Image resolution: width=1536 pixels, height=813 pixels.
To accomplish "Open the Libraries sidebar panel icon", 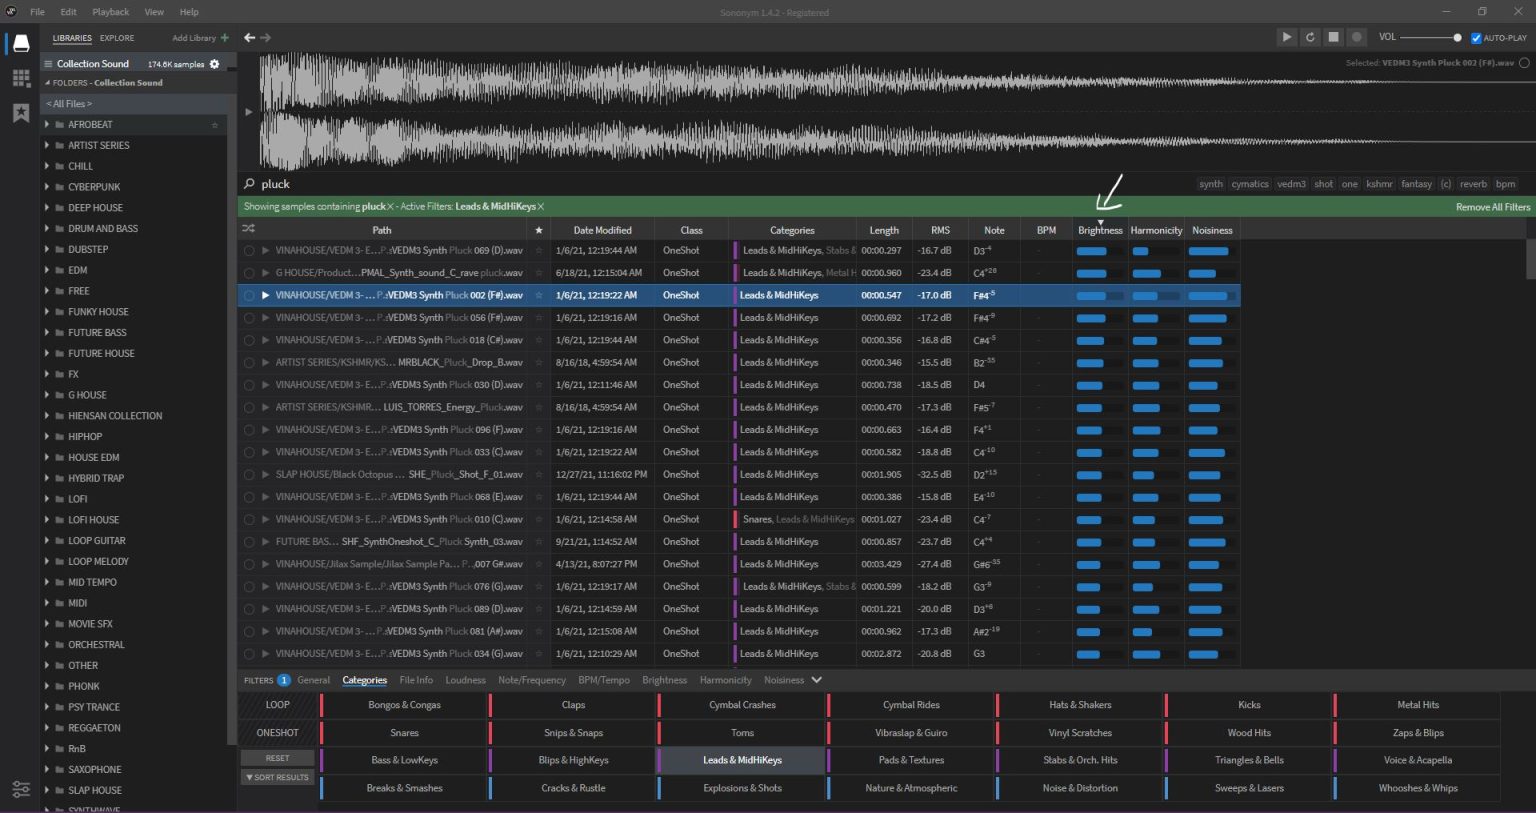I will click(21, 44).
